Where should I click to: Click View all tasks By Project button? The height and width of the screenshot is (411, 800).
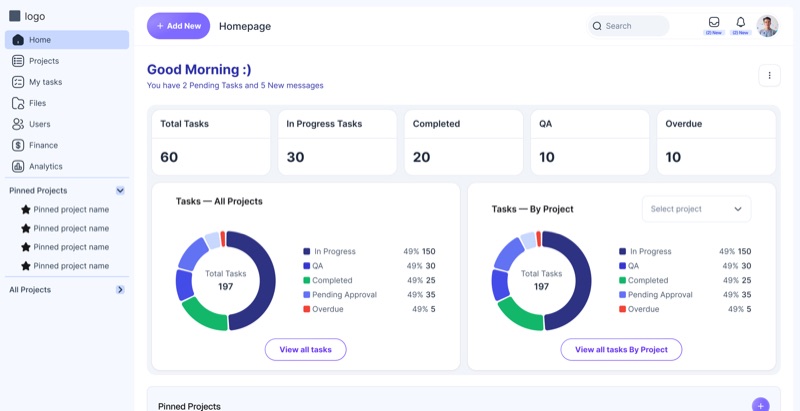click(621, 350)
